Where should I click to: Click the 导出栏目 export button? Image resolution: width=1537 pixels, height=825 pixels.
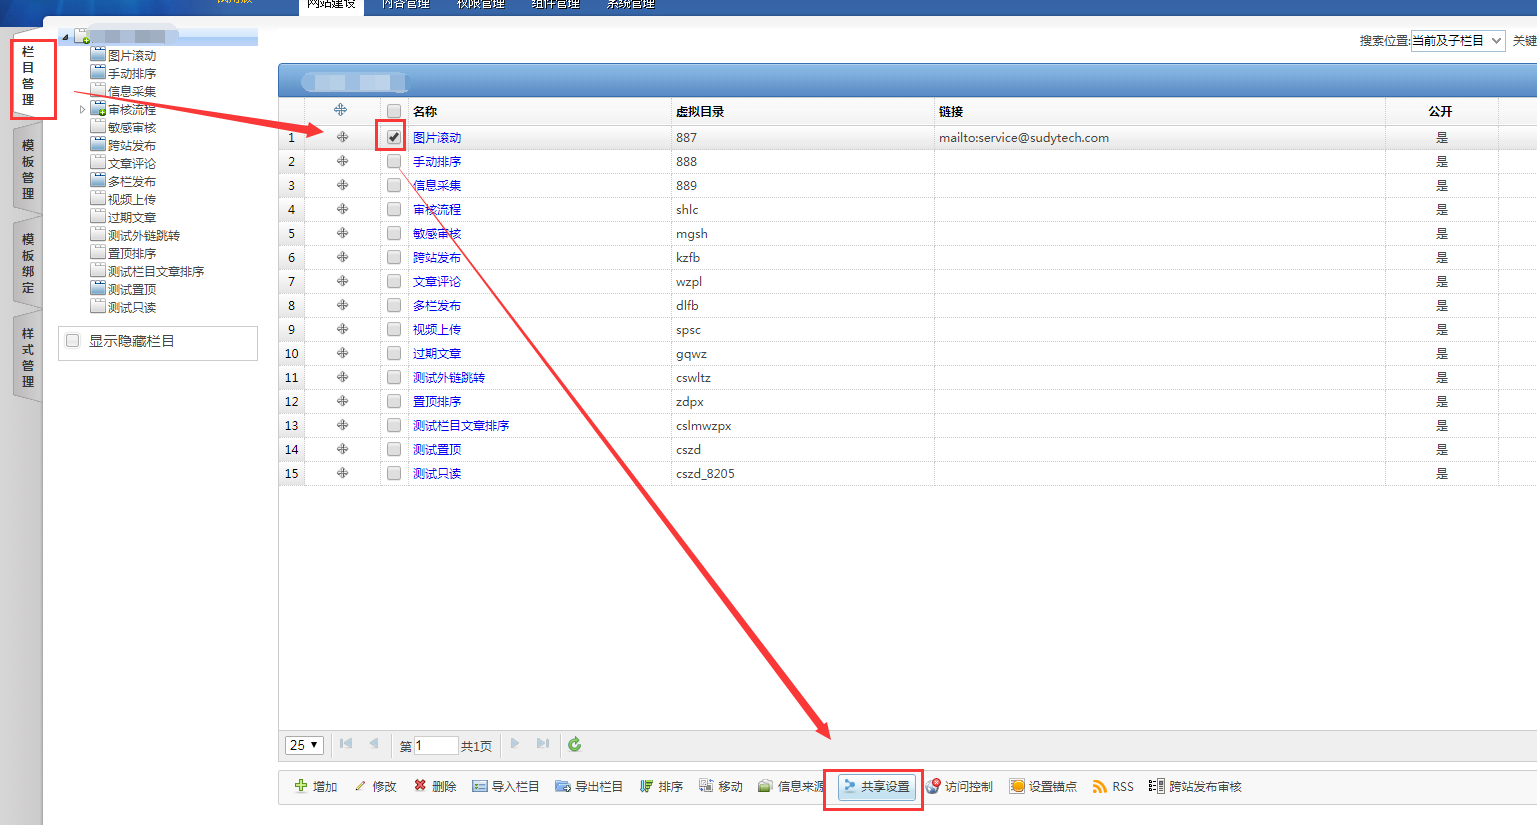(589, 787)
